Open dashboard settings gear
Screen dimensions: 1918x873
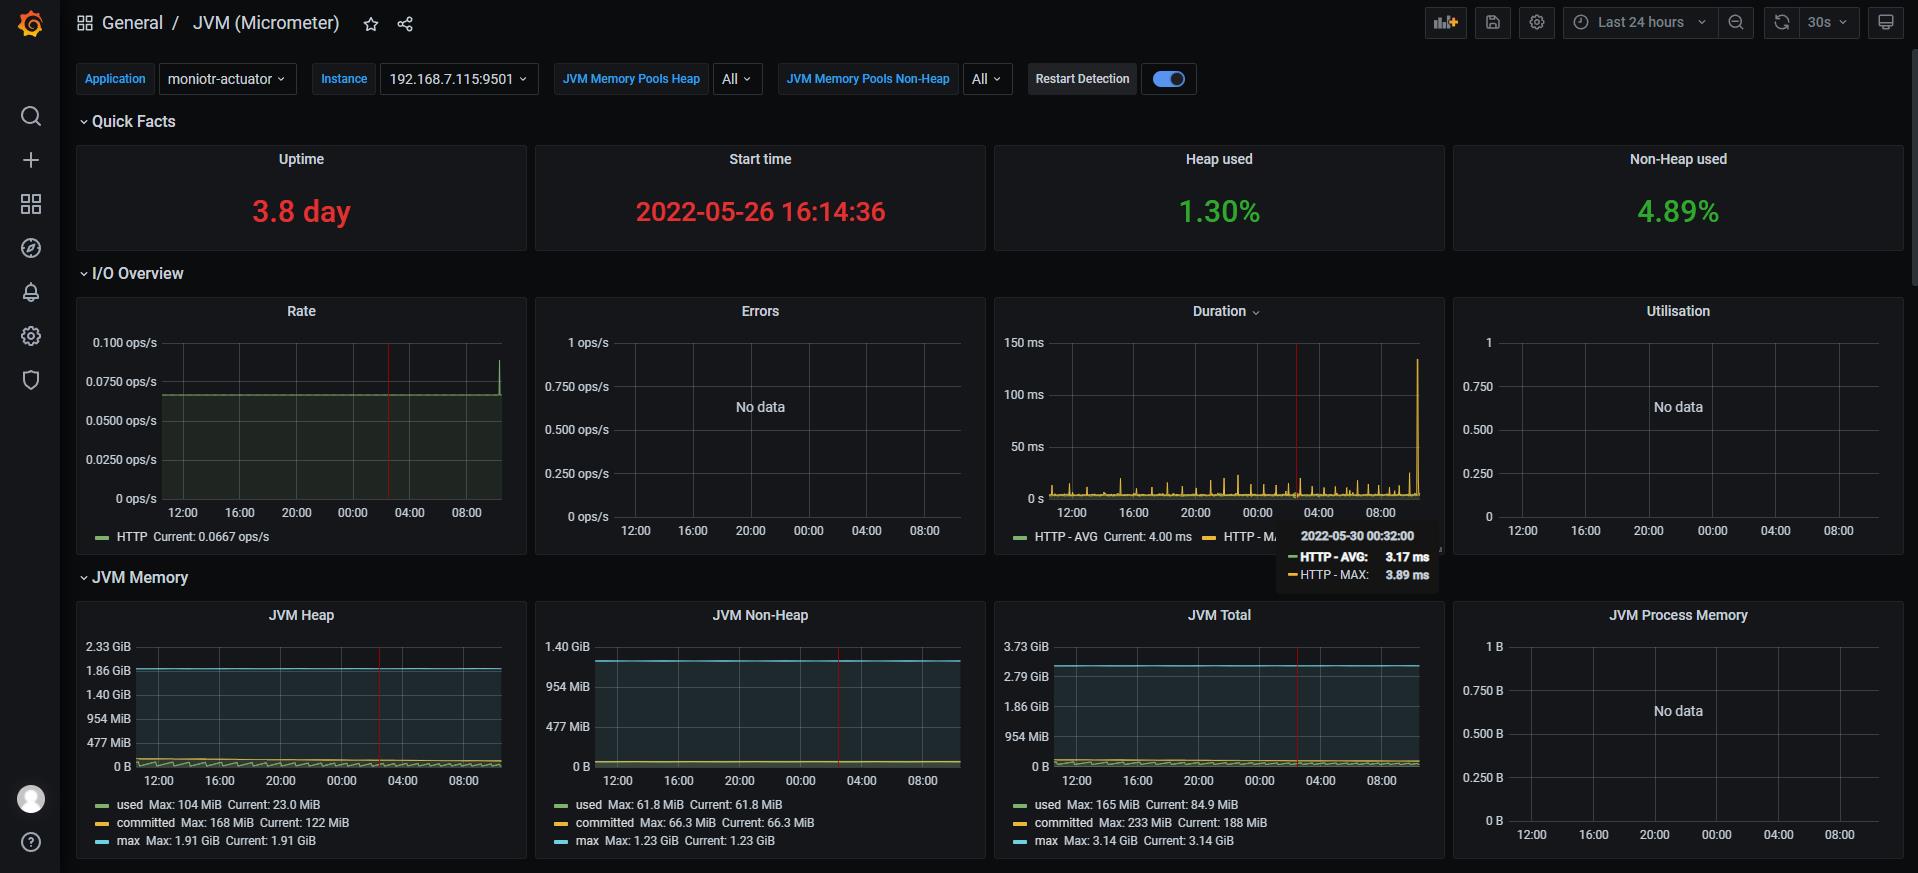(x=1537, y=22)
